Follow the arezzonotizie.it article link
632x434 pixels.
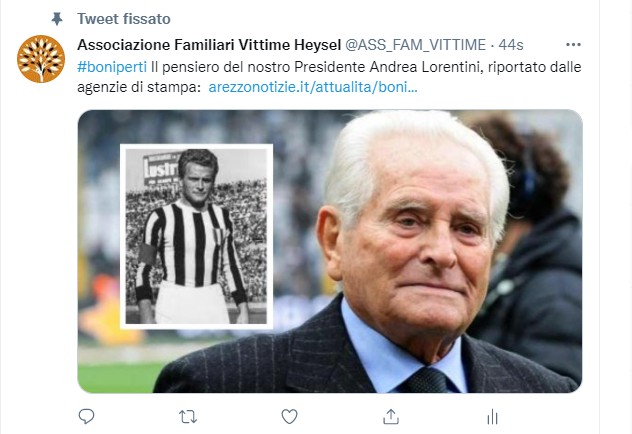point(313,87)
